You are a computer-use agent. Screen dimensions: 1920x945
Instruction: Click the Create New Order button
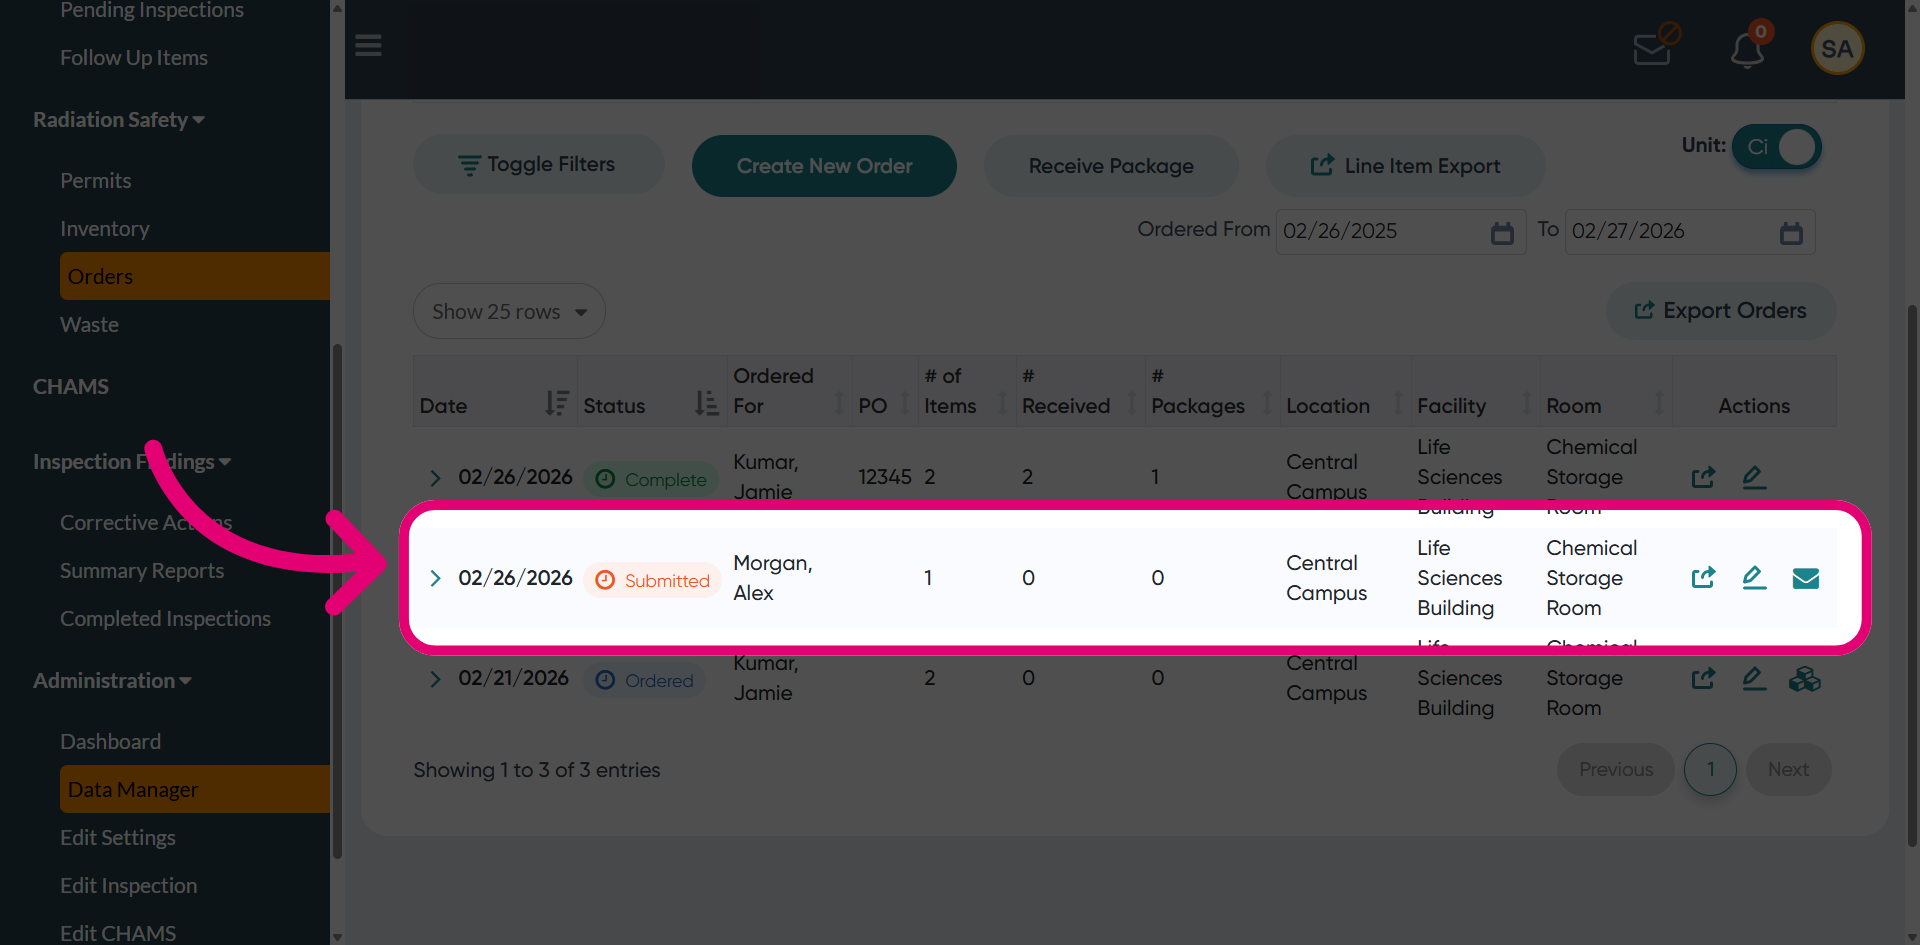point(824,166)
